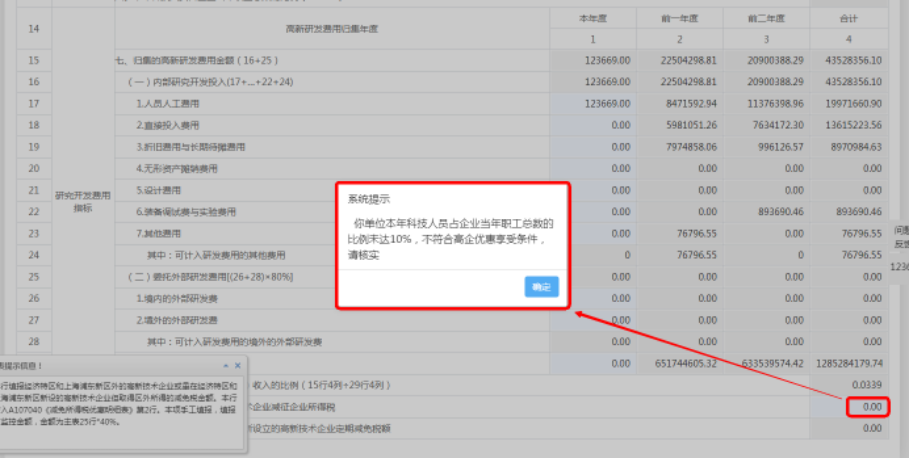Viewport: 910px width, 459px height.
Task: Select total 1285284179.74 in 合计 column
Action: pos(849,364)
